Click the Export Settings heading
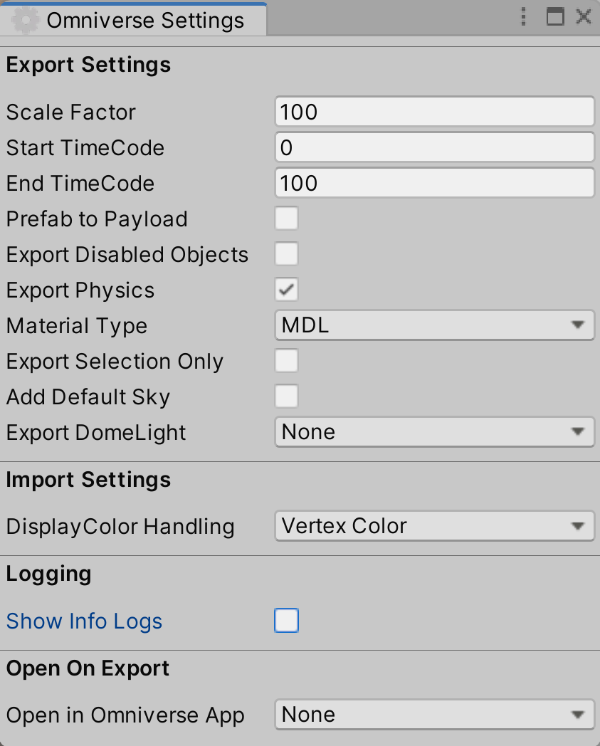600x746 pixels. (88, 65)
